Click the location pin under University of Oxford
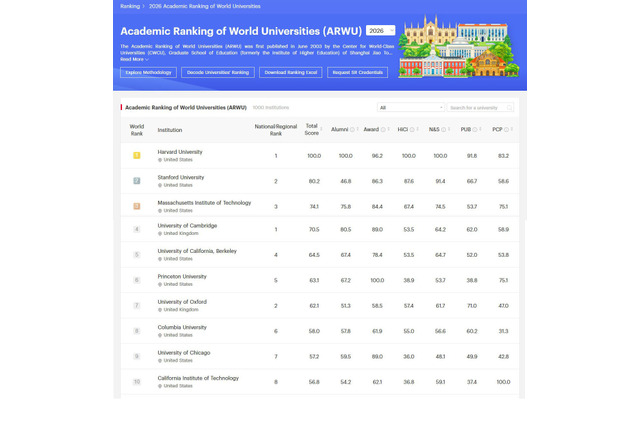 pos(160,310)
